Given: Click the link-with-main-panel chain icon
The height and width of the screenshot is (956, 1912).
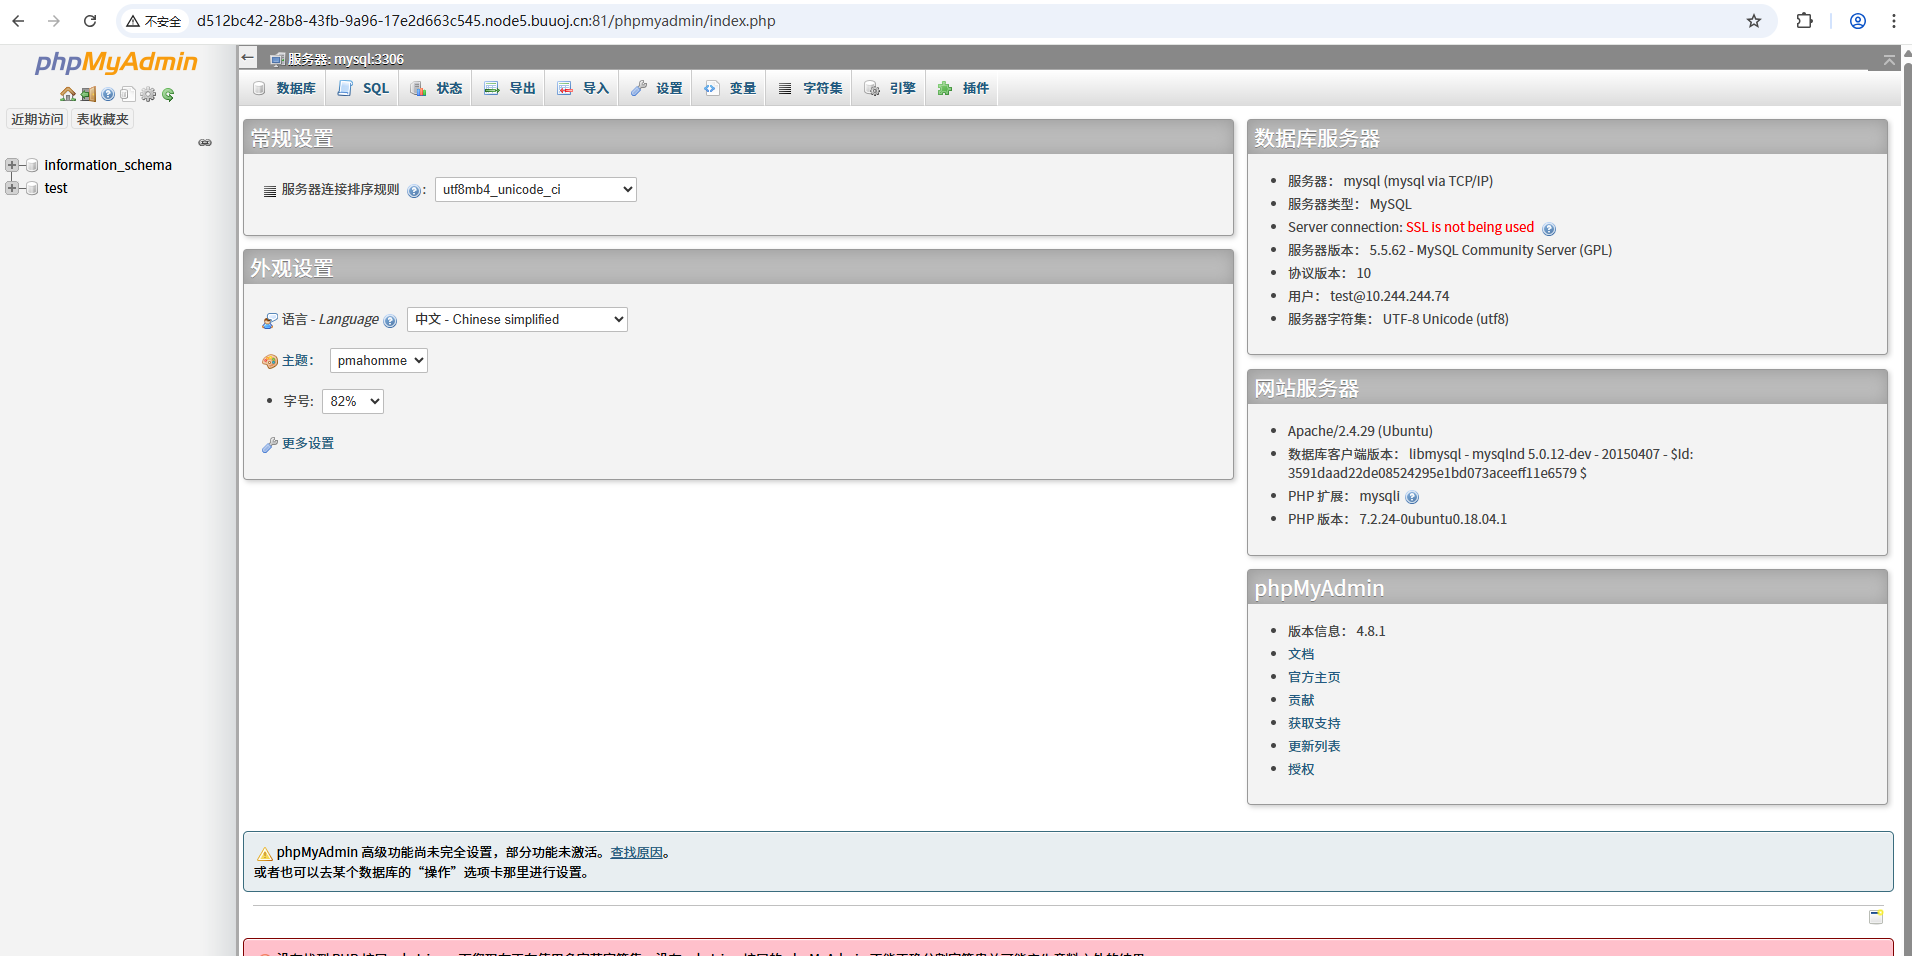Looking at the screenshot, I should pyautogui.click(x=205, y=143).
